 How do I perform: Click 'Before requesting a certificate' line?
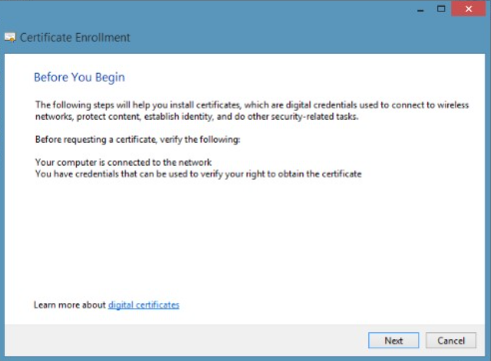pyautogui.click(x=137, y=139)
